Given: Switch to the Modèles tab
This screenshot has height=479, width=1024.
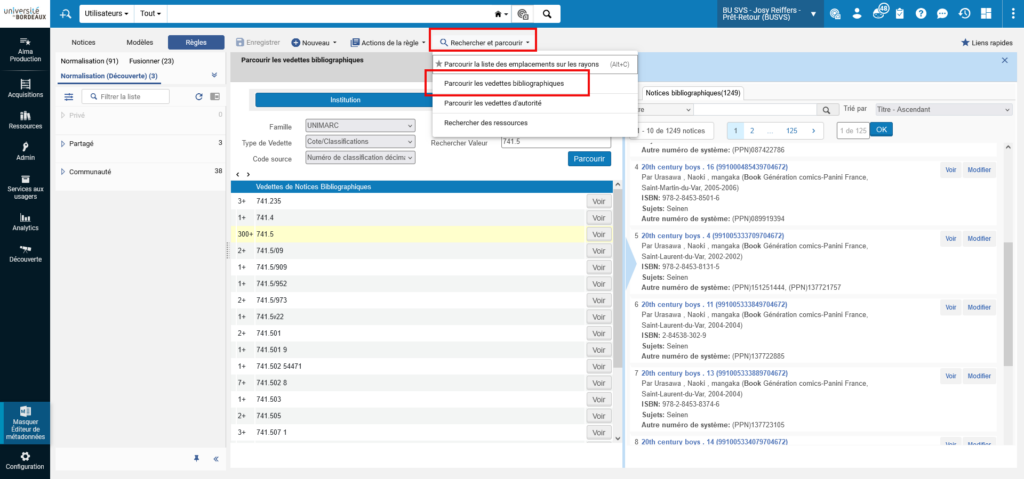Looking at the screenshot, I should (140, 42).
